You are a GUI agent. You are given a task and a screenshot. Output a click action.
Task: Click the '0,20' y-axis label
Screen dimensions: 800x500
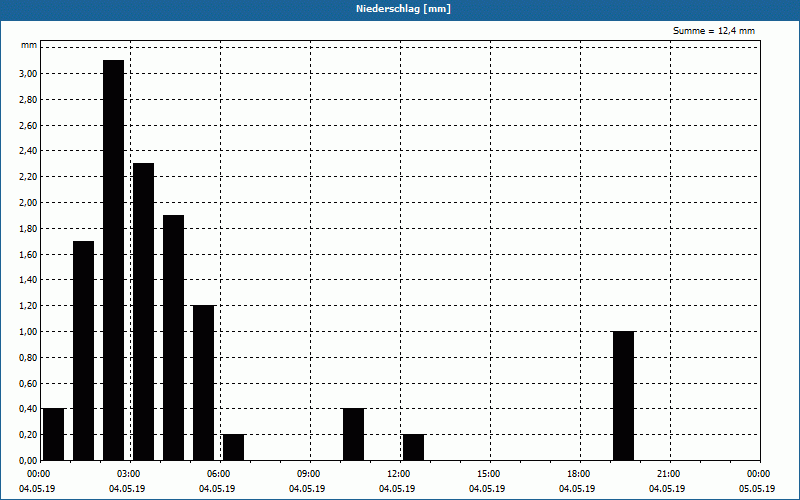point(28,435)
